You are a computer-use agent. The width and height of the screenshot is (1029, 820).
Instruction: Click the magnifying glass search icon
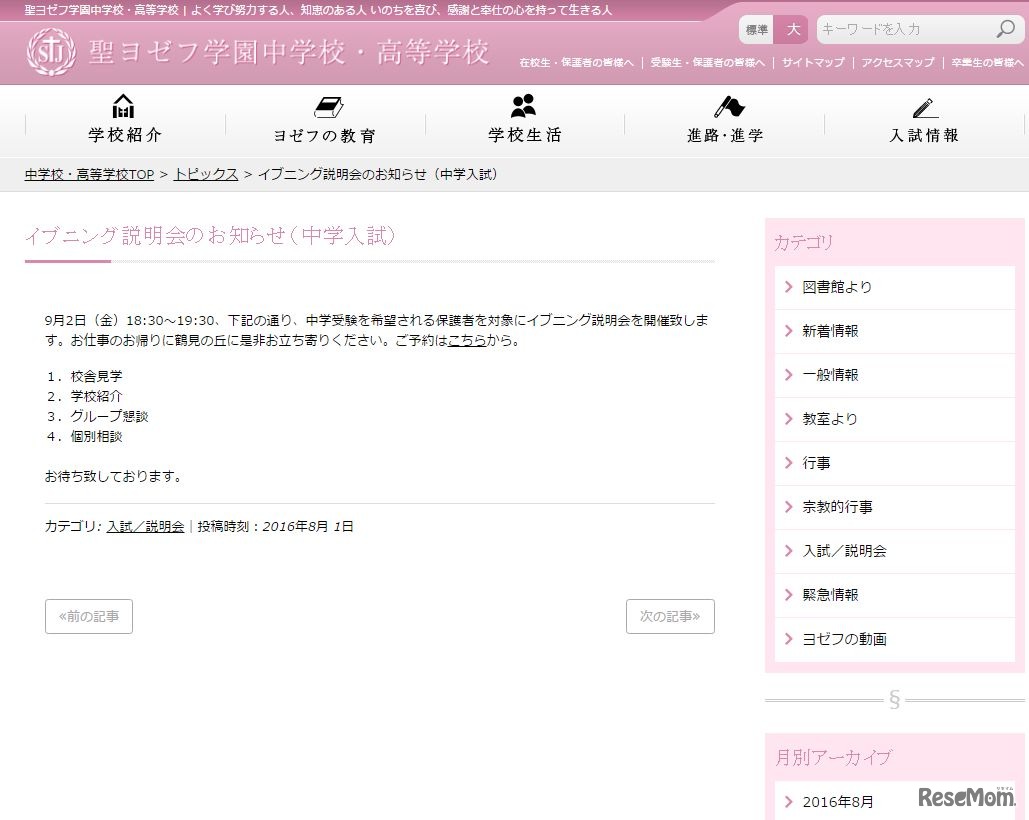click(x=1004, y=29)
